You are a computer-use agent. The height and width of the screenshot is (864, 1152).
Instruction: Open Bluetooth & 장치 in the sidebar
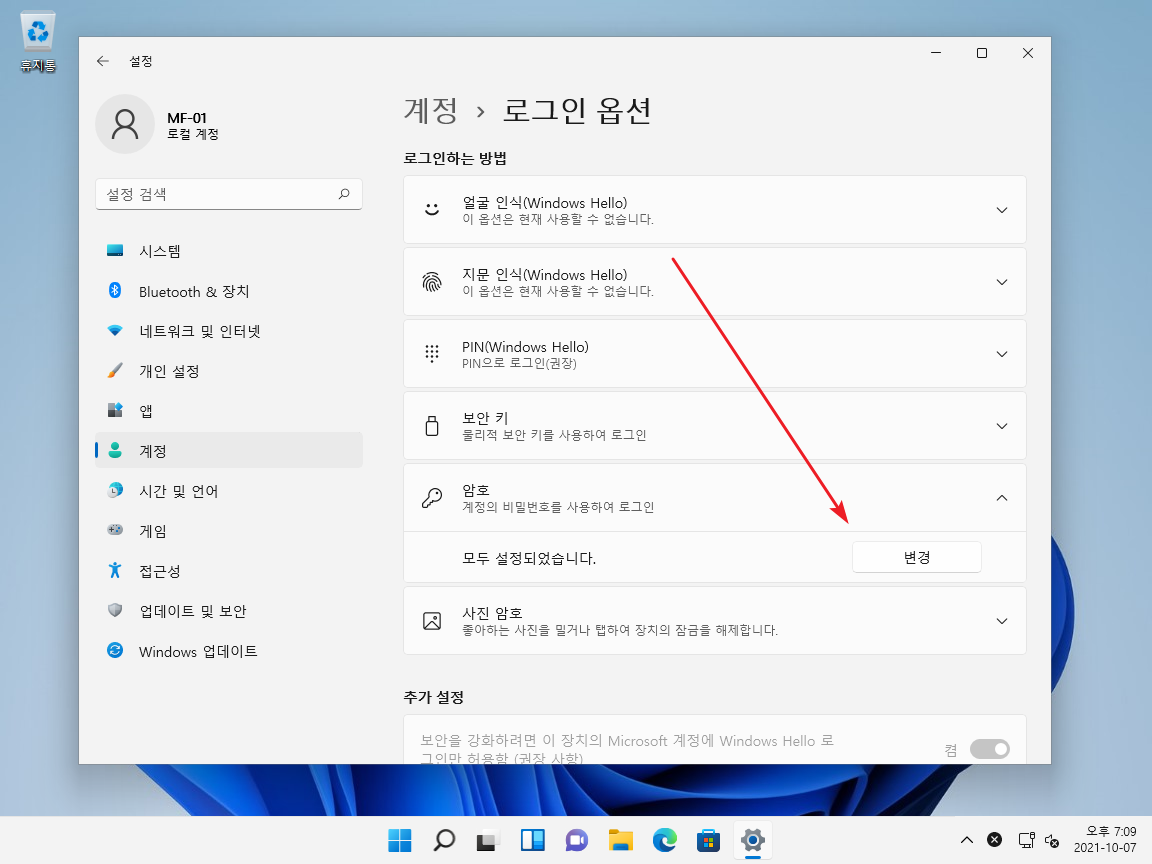click(x=228, y=291)
